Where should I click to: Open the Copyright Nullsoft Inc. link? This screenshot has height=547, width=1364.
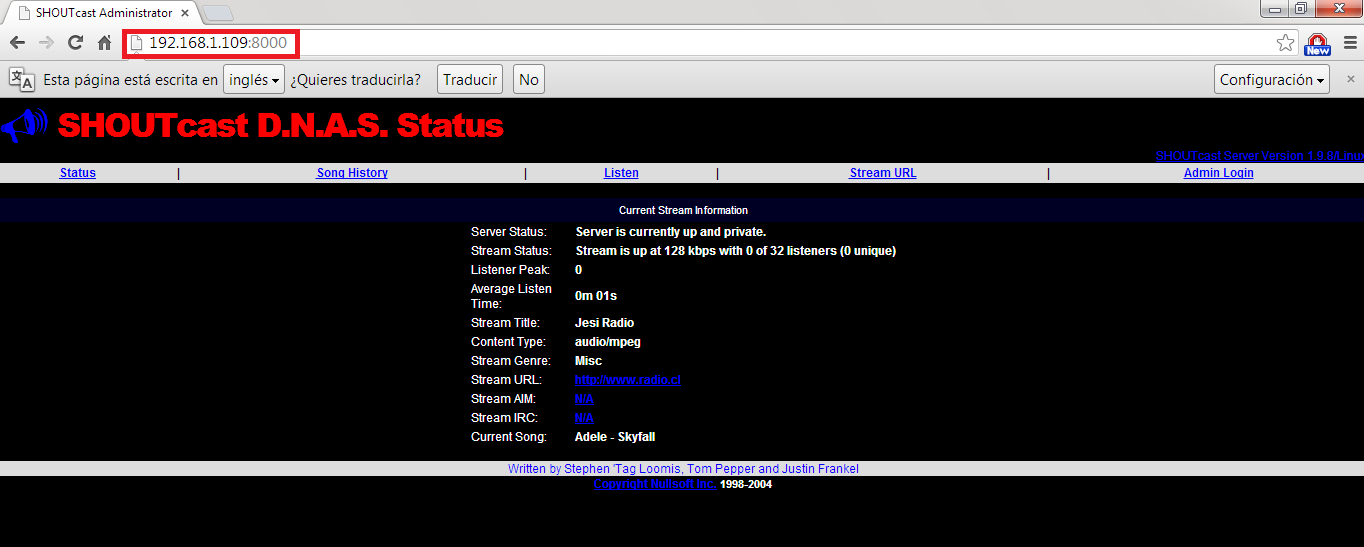[x=655, y=484]
